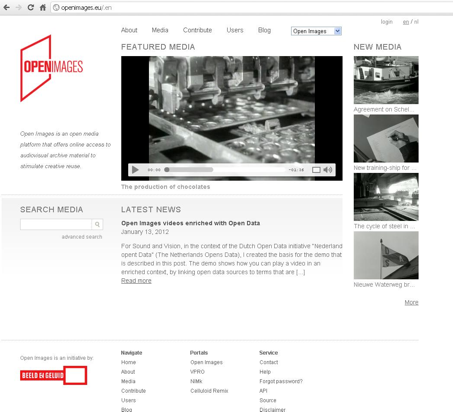Image resolution: width=453 pixels, height=412 pixels.
Task: Open the Media menu item
Action: pos(160,30)
